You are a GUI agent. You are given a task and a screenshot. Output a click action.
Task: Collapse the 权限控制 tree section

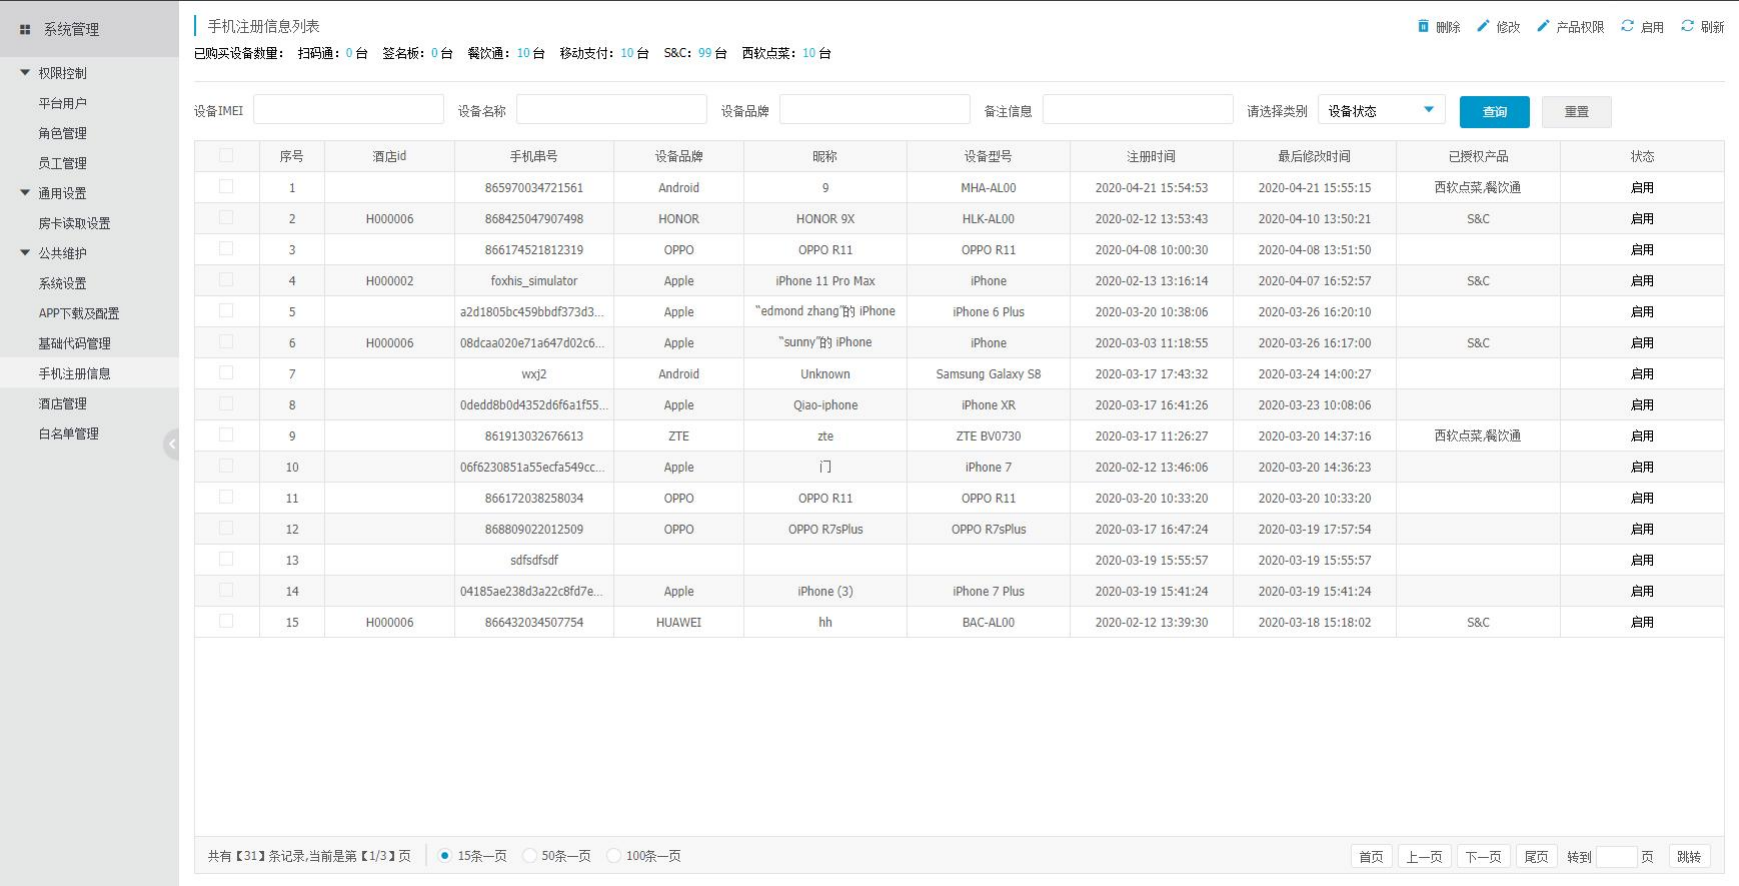pos(25,73)
